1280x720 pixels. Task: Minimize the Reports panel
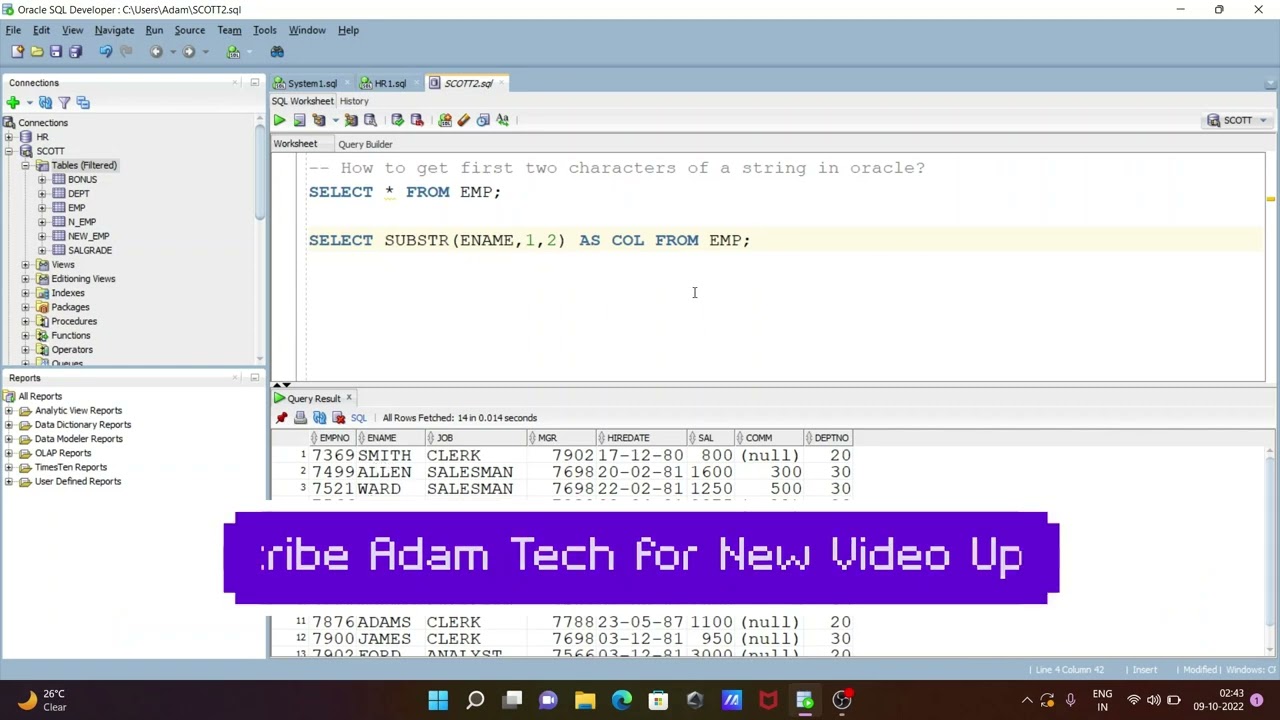tap(254, 378)
